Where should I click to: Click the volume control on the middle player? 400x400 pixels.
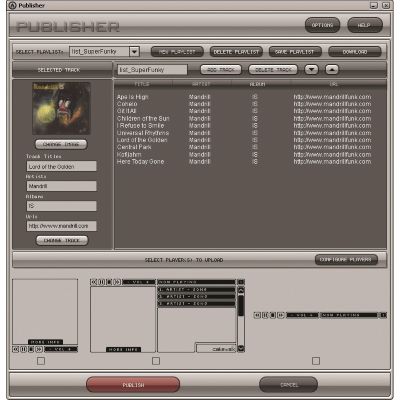pyautogui.click(x=139, y=282)
